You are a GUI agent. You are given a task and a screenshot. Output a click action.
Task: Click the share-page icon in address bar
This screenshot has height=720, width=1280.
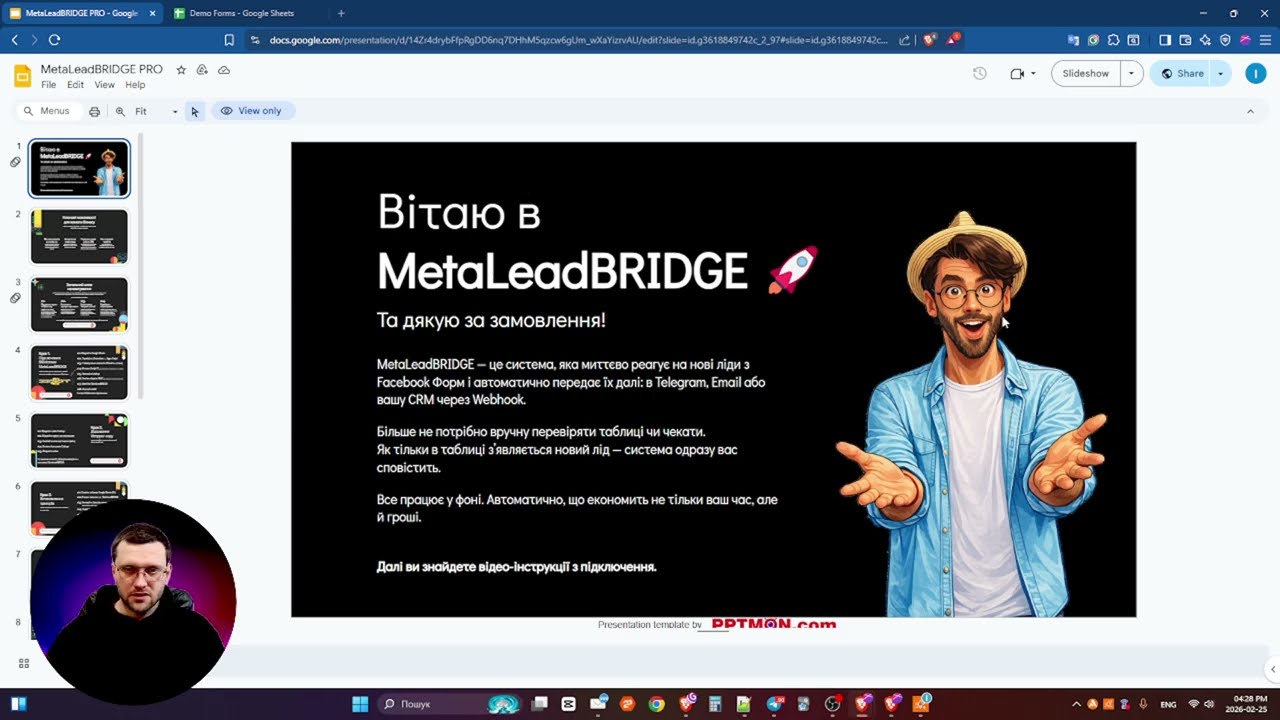click(904, 40)
